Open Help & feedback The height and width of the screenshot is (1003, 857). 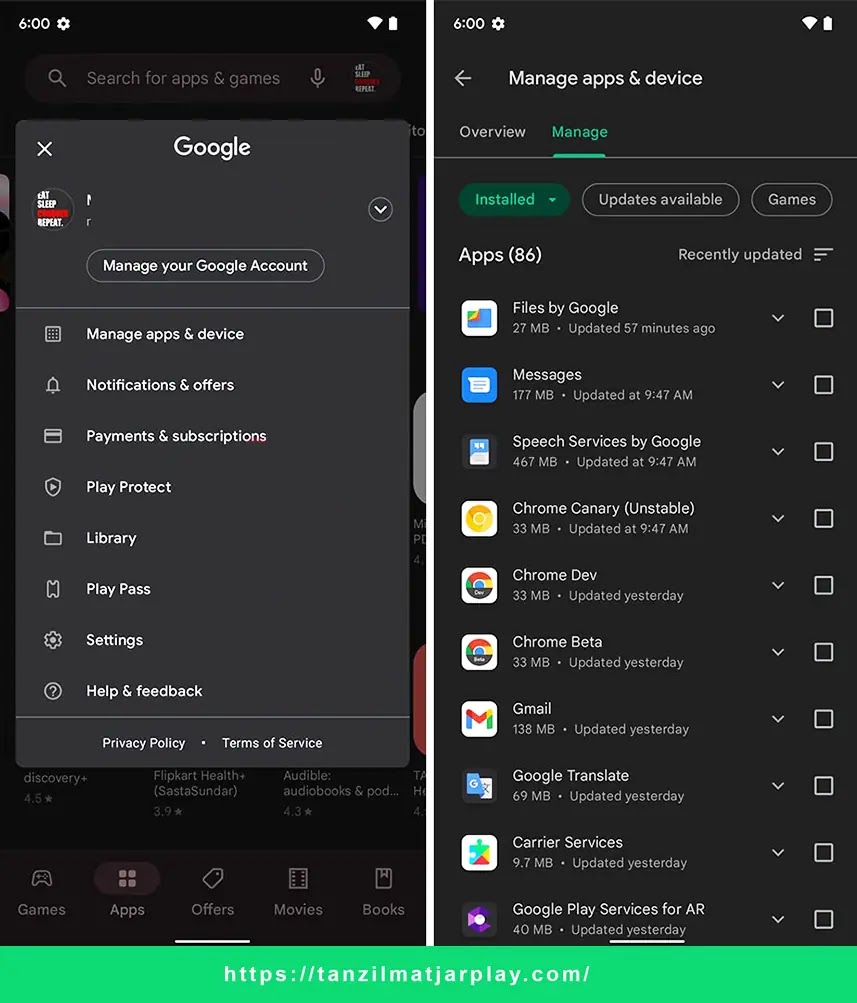[x=146, y=691]
